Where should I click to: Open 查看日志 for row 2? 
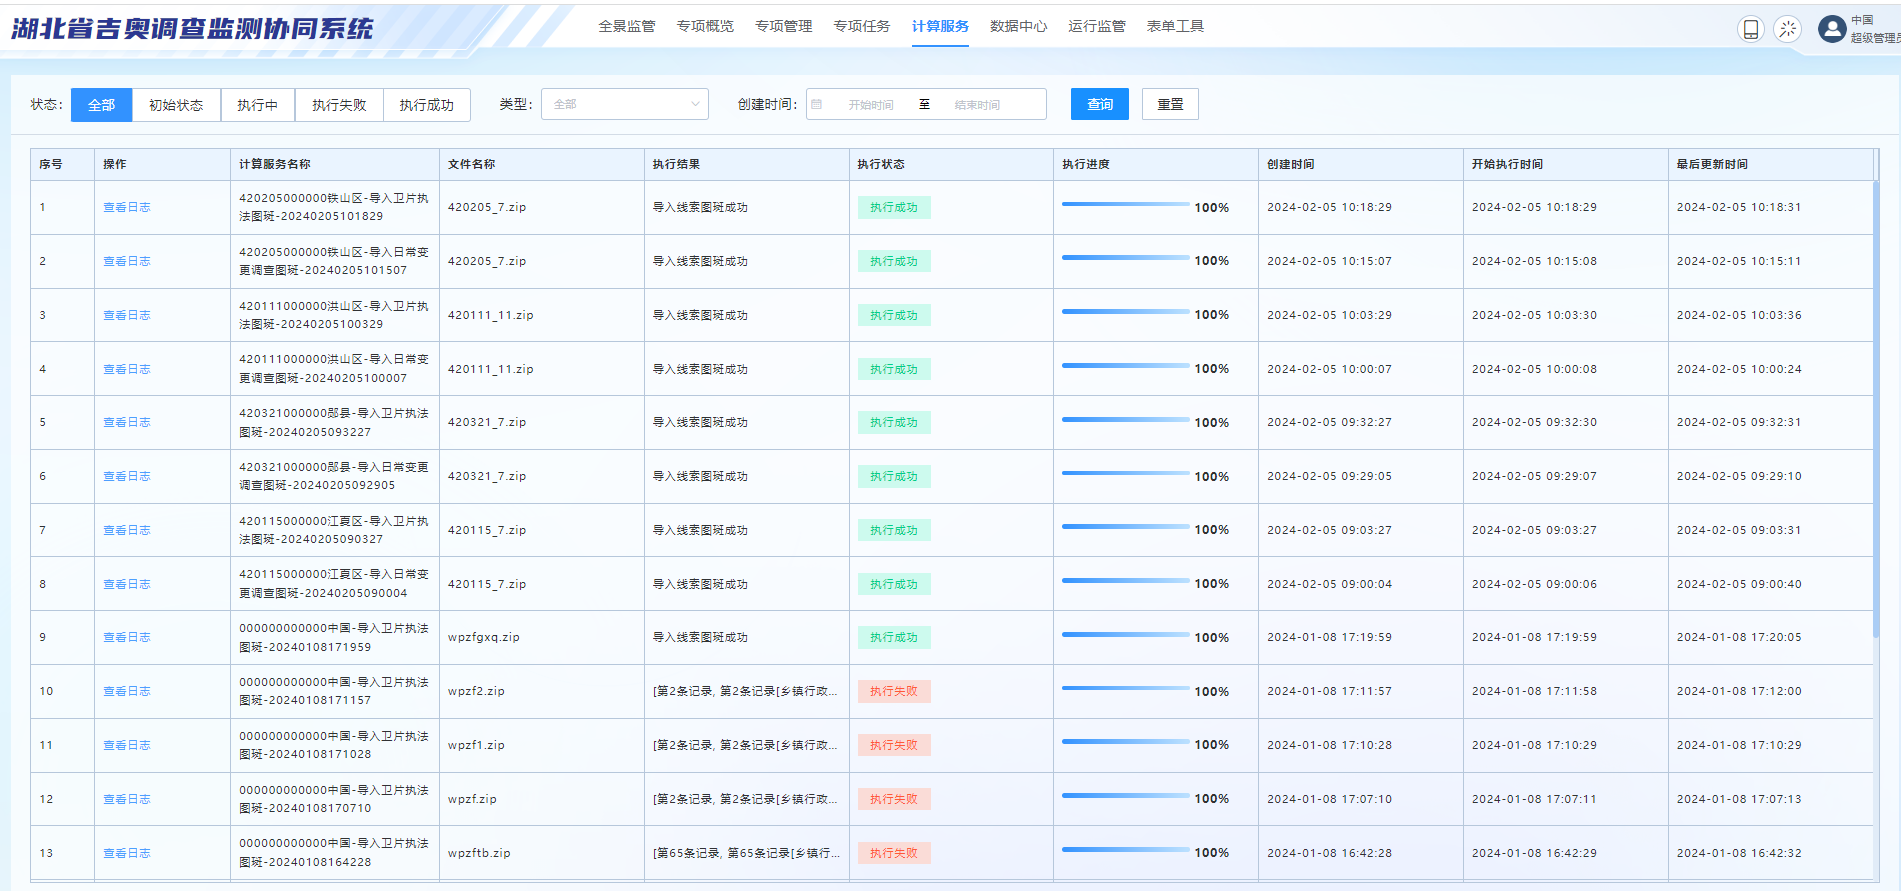point(127,261)
